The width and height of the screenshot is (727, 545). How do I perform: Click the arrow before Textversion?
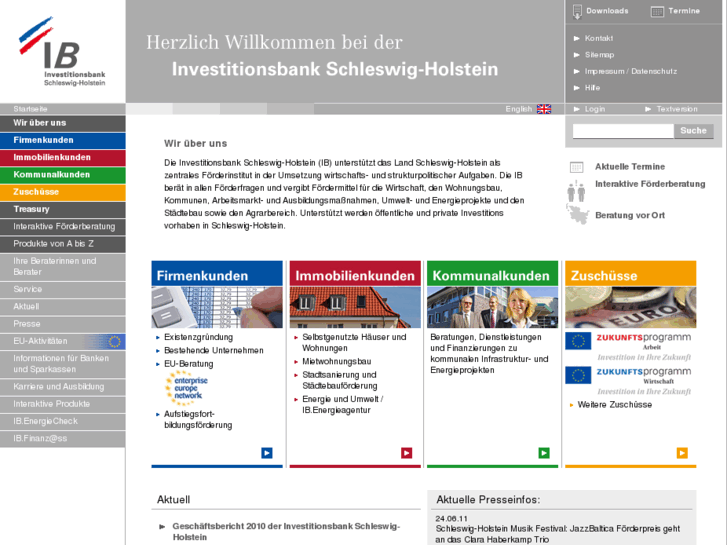click(648, 109)
